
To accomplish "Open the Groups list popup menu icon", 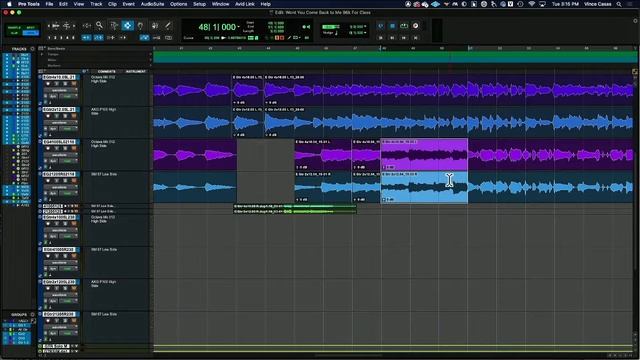I will tap(32, 315).
